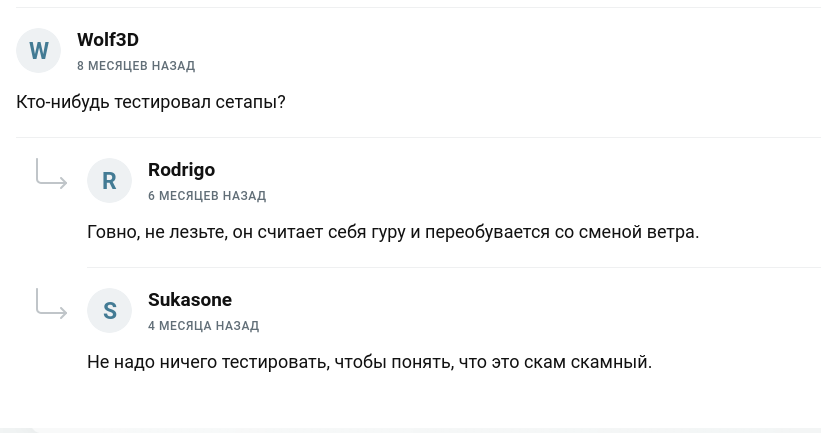Click the Wolf3D avatar with letter W

tap(39, 50)
